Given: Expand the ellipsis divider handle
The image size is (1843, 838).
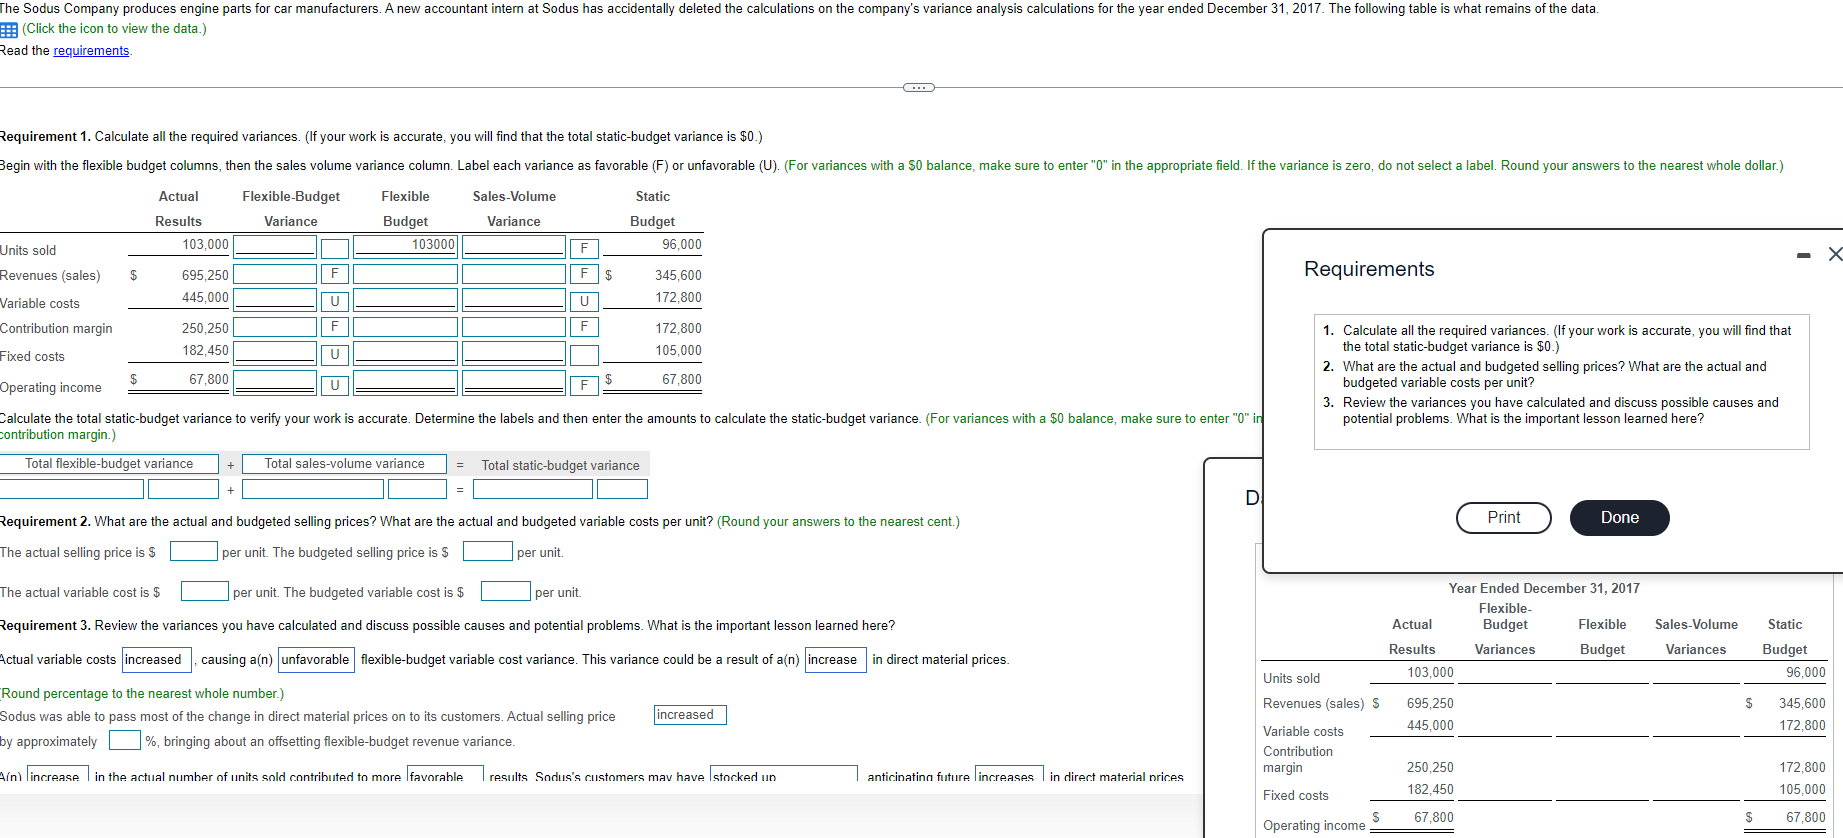Looking at the screenshot, I should [x=919, y=88].
